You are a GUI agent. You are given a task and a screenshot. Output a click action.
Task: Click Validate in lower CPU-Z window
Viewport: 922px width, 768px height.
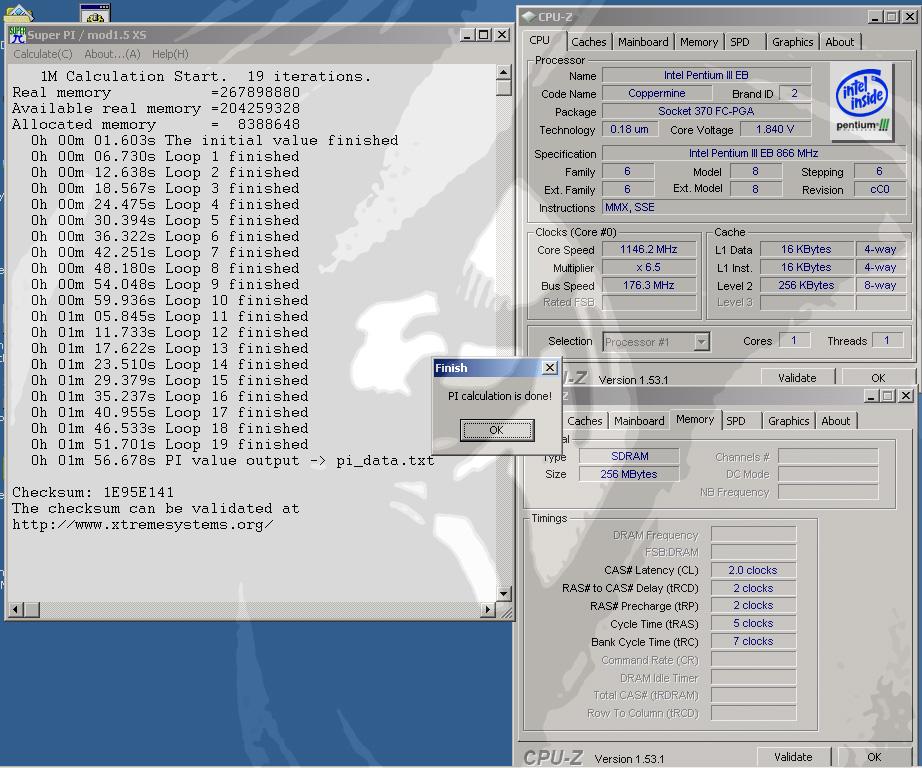(793, 757)
